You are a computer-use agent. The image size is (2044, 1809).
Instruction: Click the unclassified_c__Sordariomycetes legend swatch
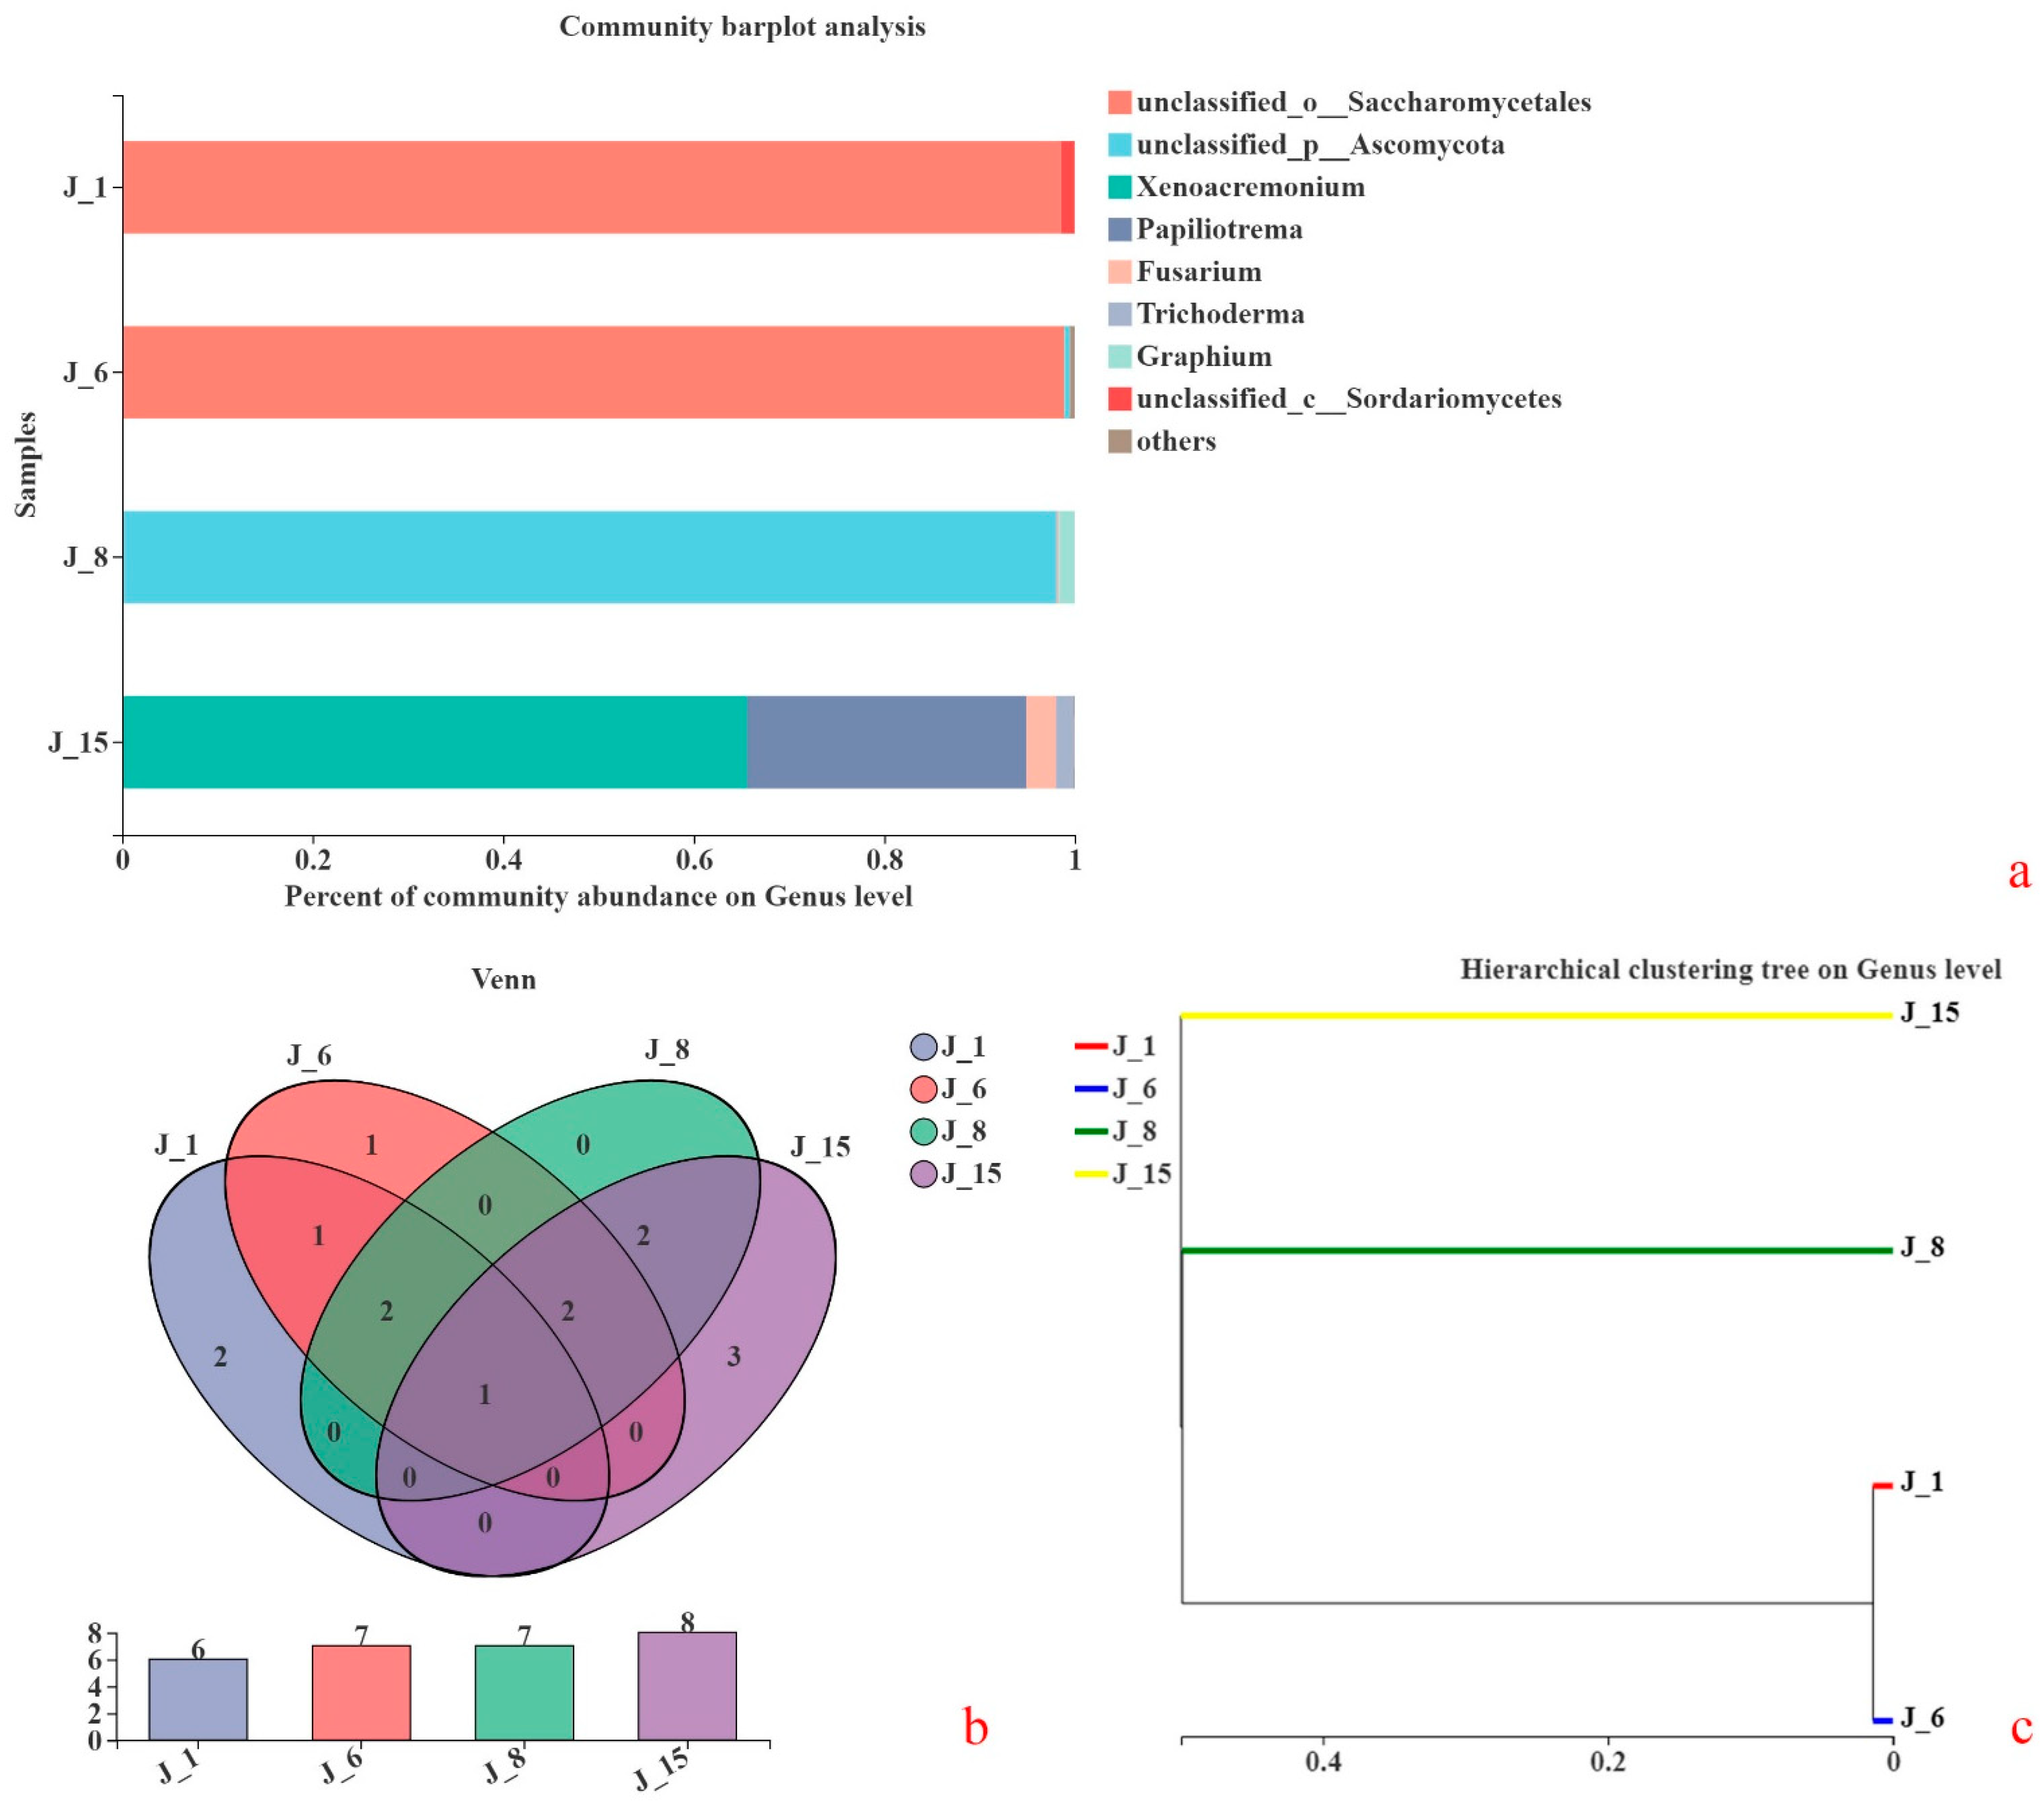1119,399
